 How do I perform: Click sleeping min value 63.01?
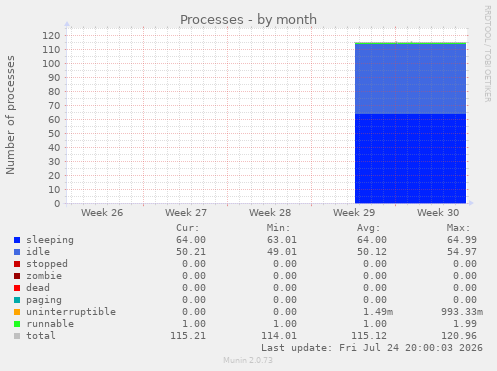(x=282, y=240)
